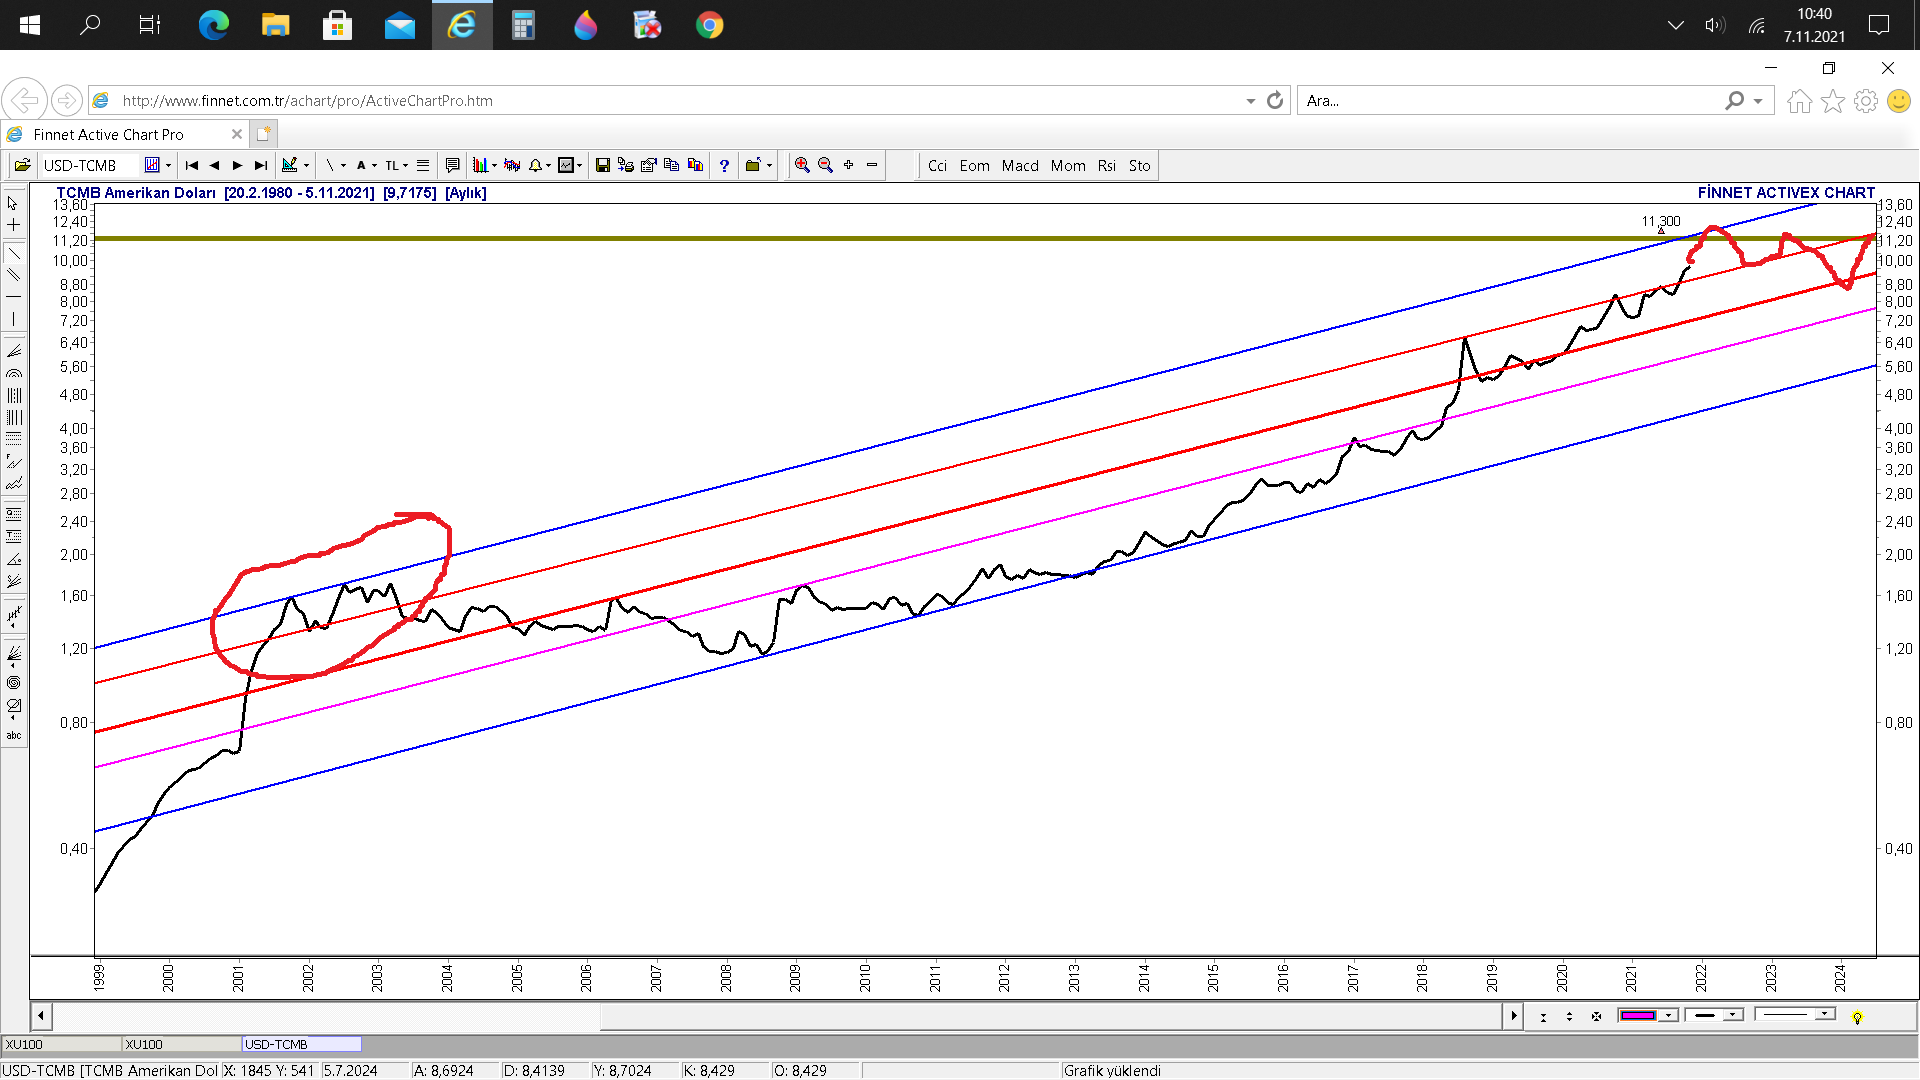Screen dimensions: 1920x1080
Task: Click the magenta color swatch
Action: pos(1638,1016)
